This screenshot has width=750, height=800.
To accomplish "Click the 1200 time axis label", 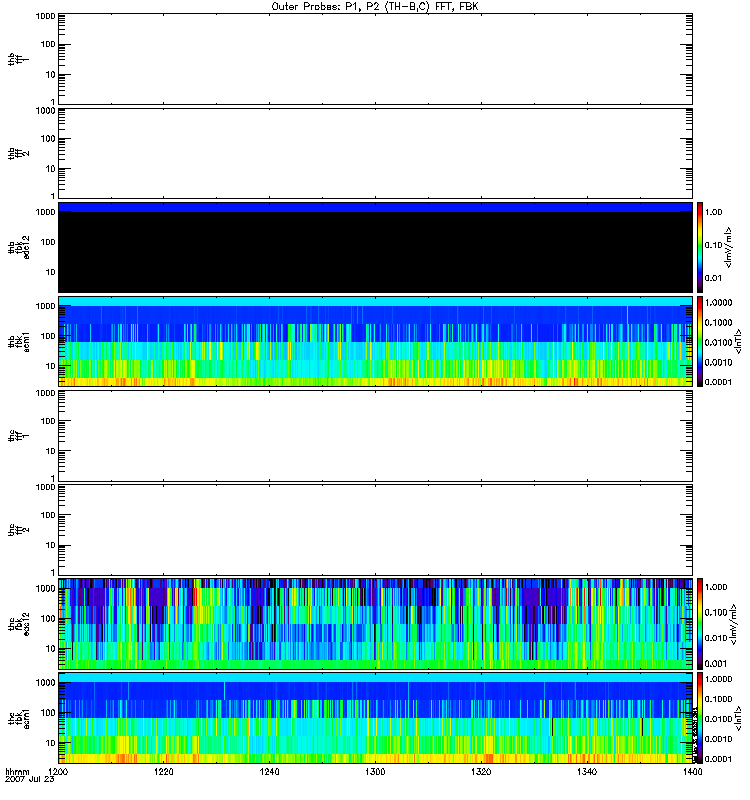I will click(59, 773).
